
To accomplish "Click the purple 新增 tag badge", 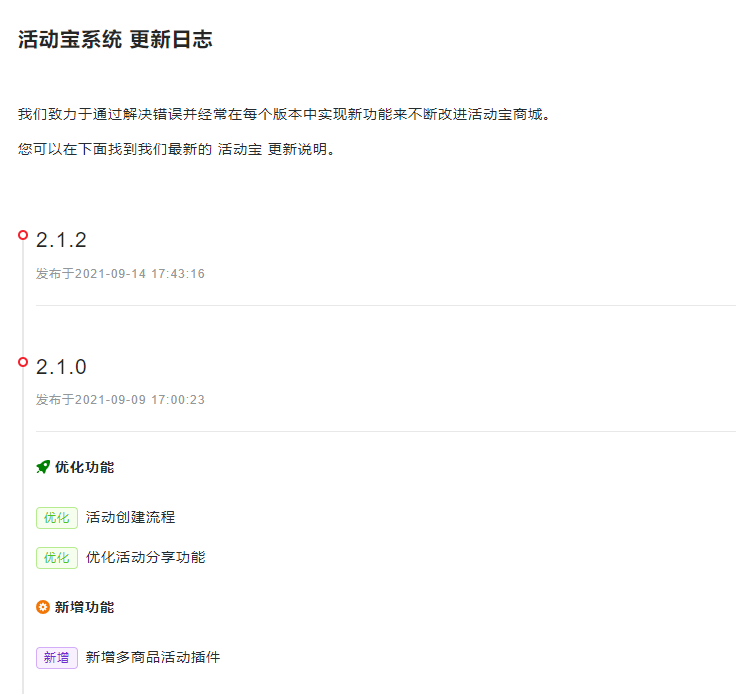I will [57, 657].
